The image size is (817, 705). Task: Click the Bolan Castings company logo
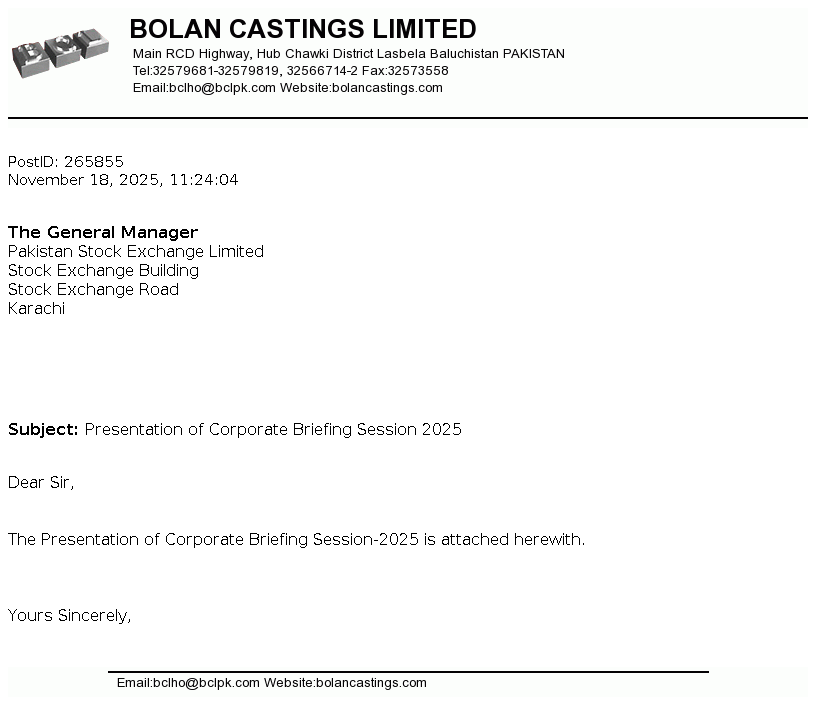pyautogui.click(x=58, y=52)
